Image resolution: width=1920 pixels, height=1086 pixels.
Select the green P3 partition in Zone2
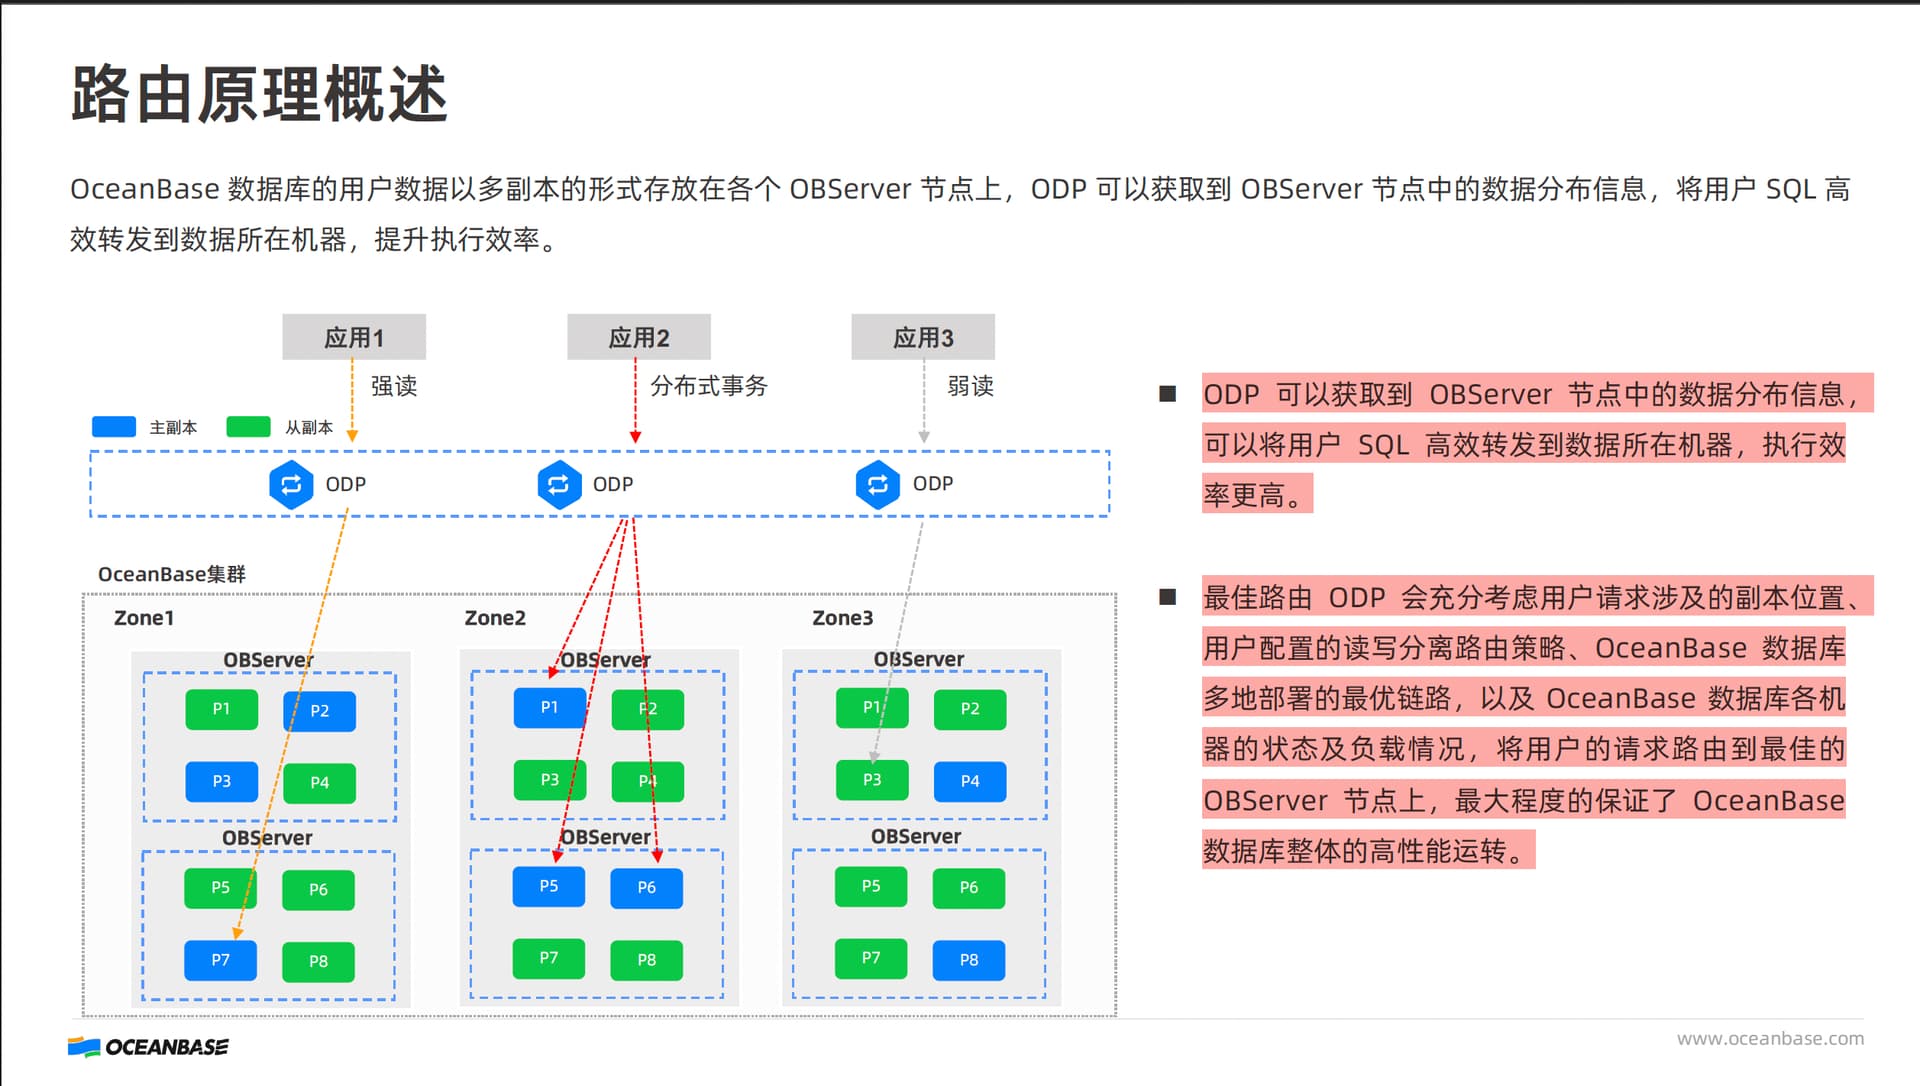coord(549,780)
